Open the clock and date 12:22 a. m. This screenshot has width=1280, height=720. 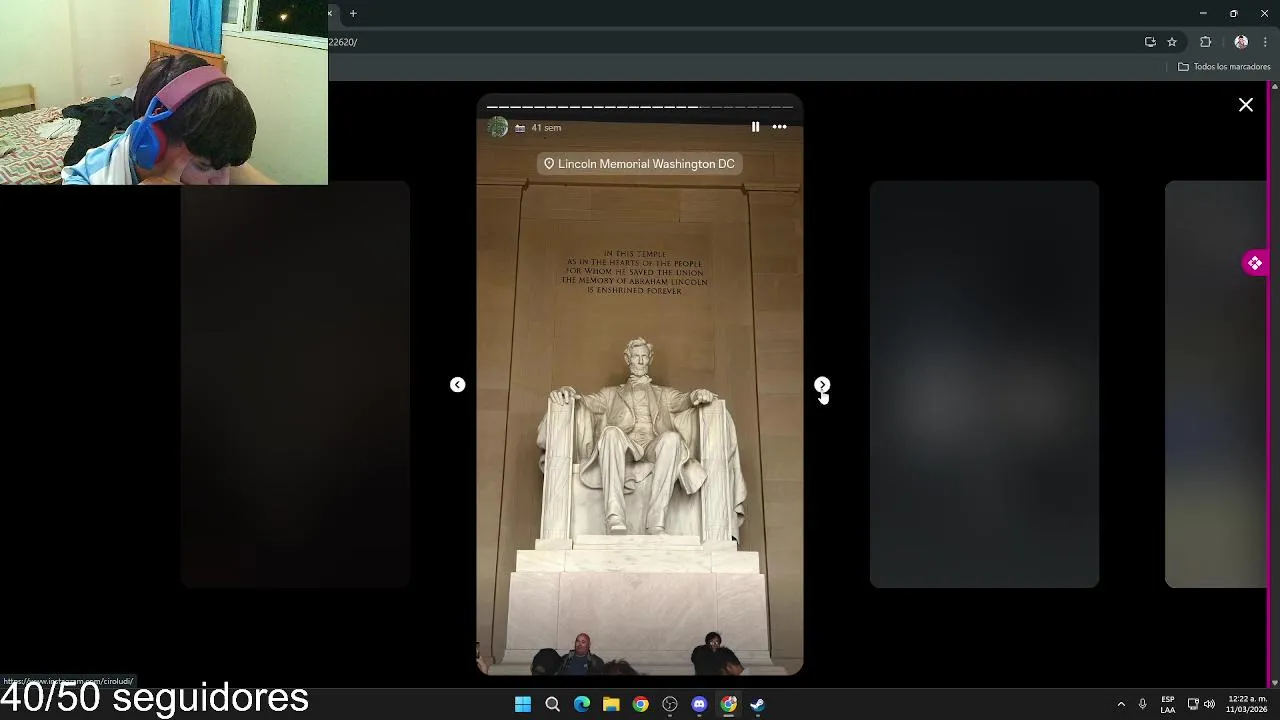(x=1247, y=704)
